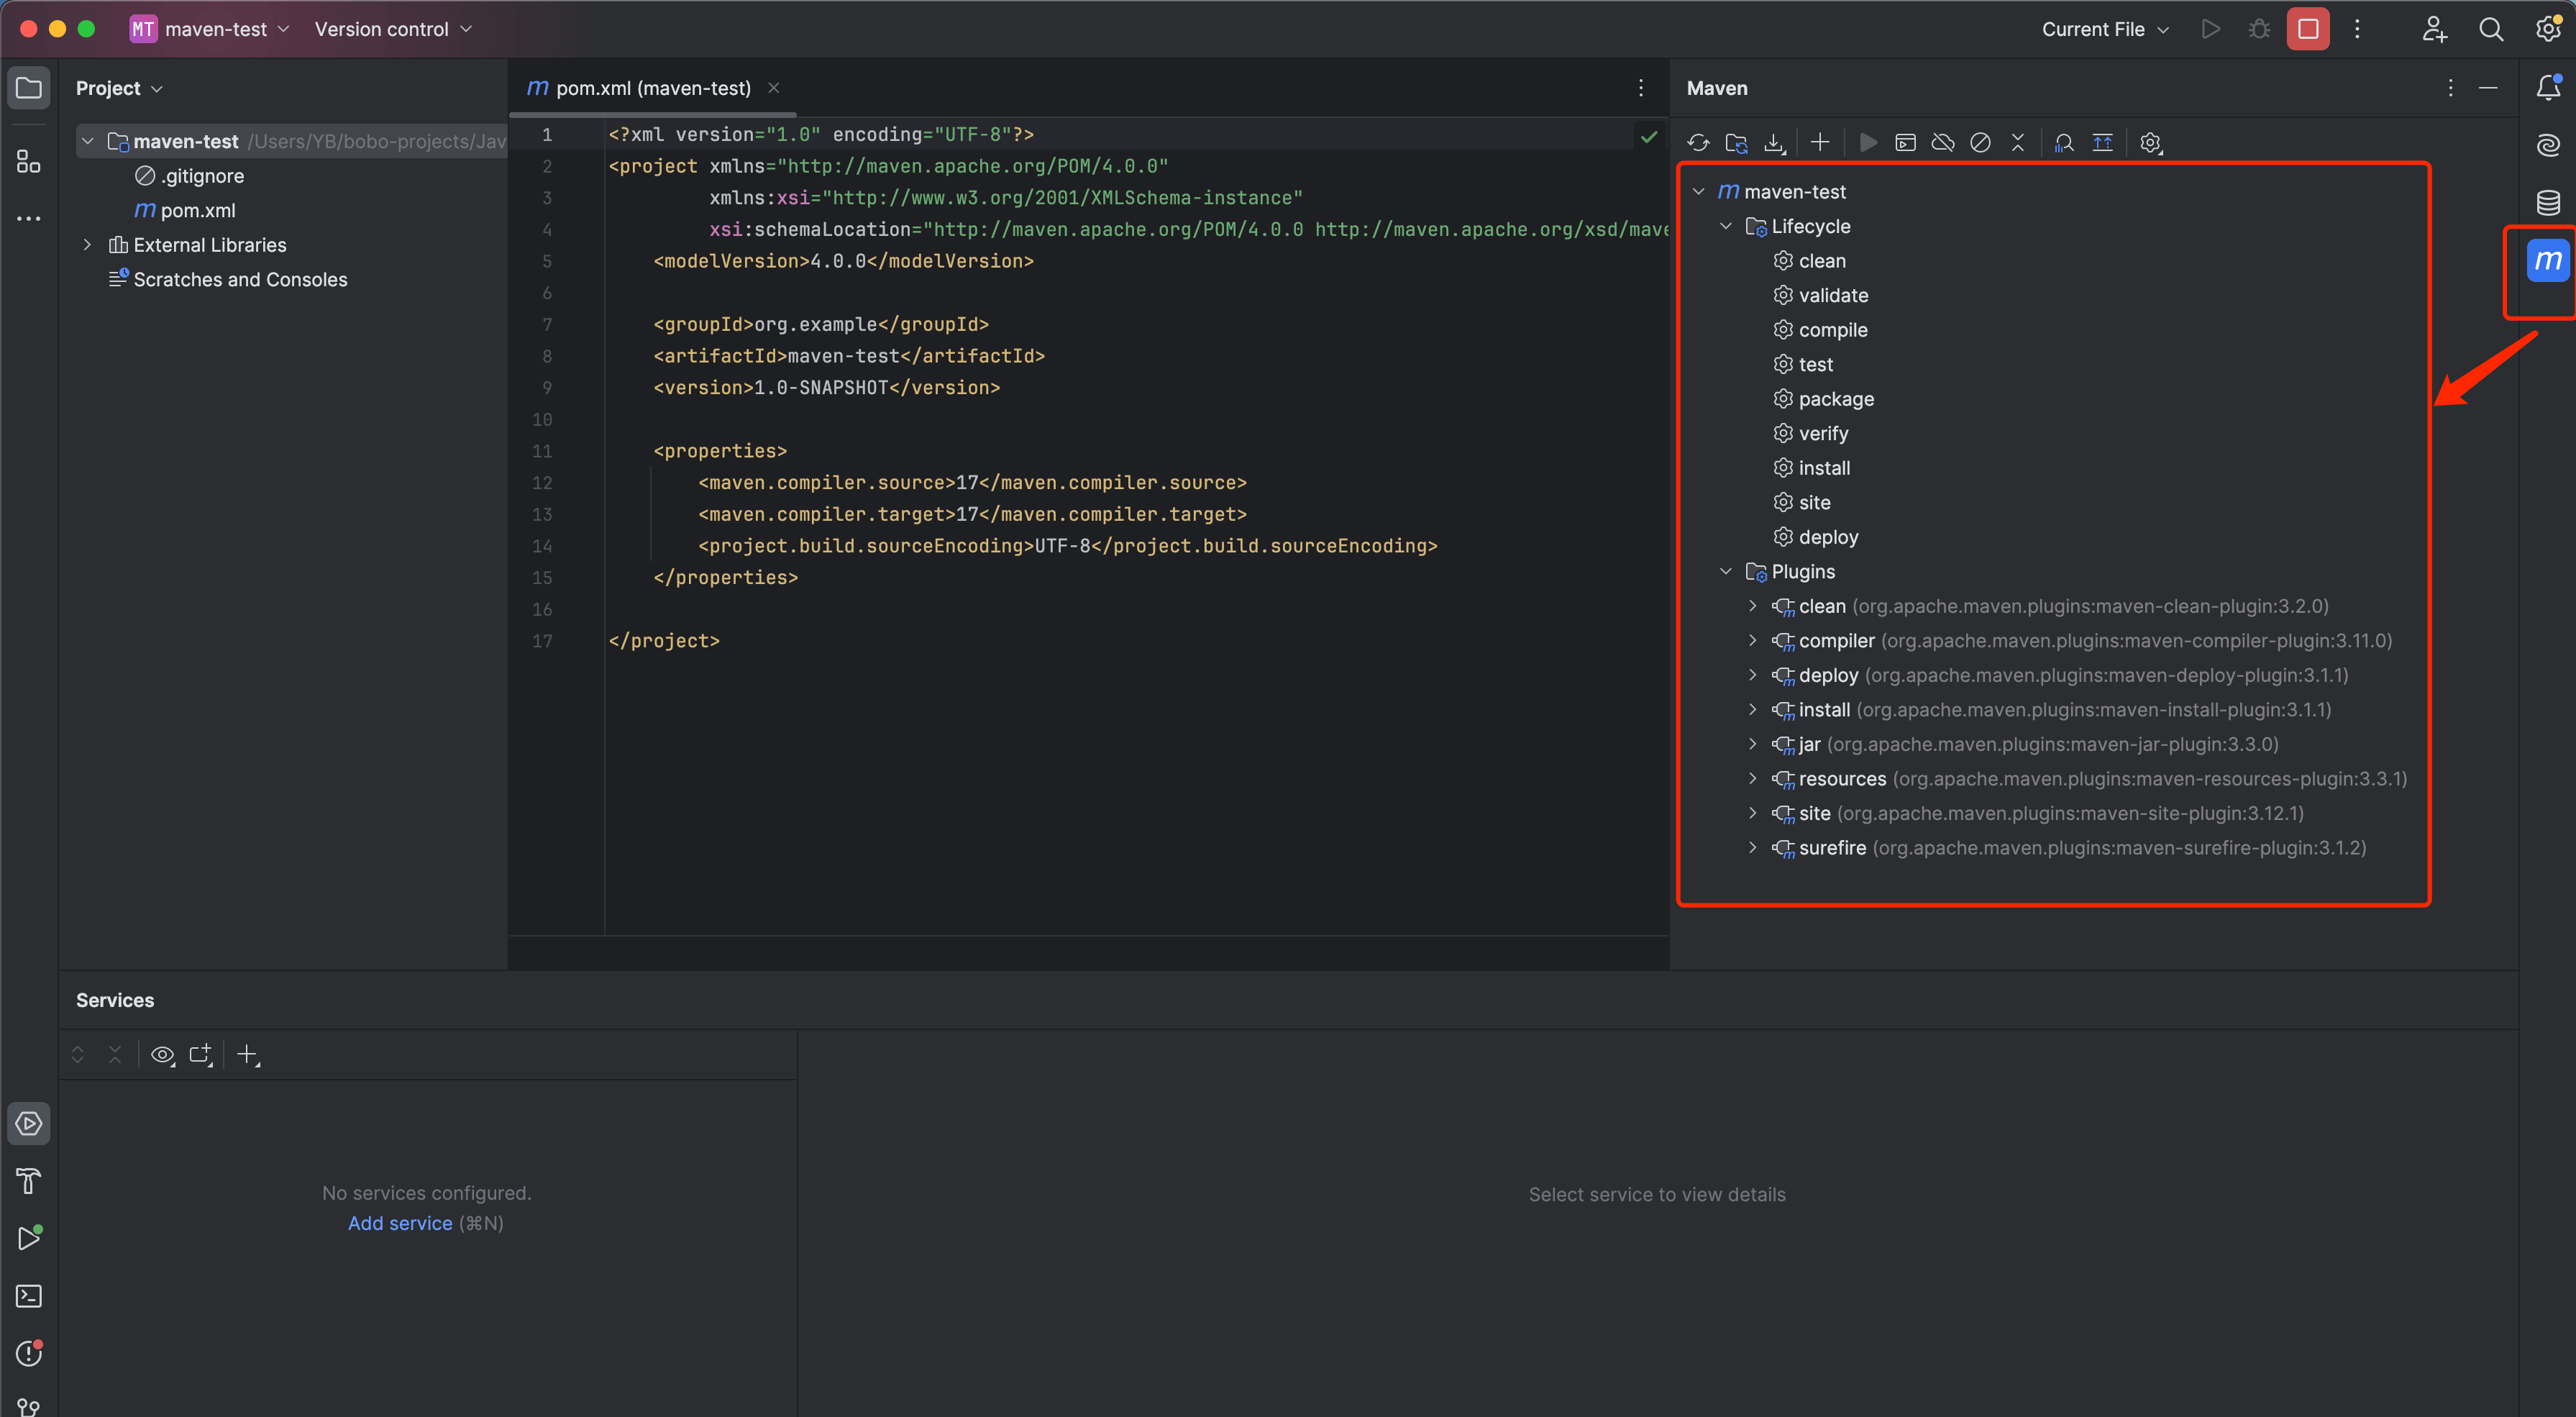The height and width of the screenshot is (1417, 2576).
Task: Open the Notifications bell icon
Action: point(2548,88)
